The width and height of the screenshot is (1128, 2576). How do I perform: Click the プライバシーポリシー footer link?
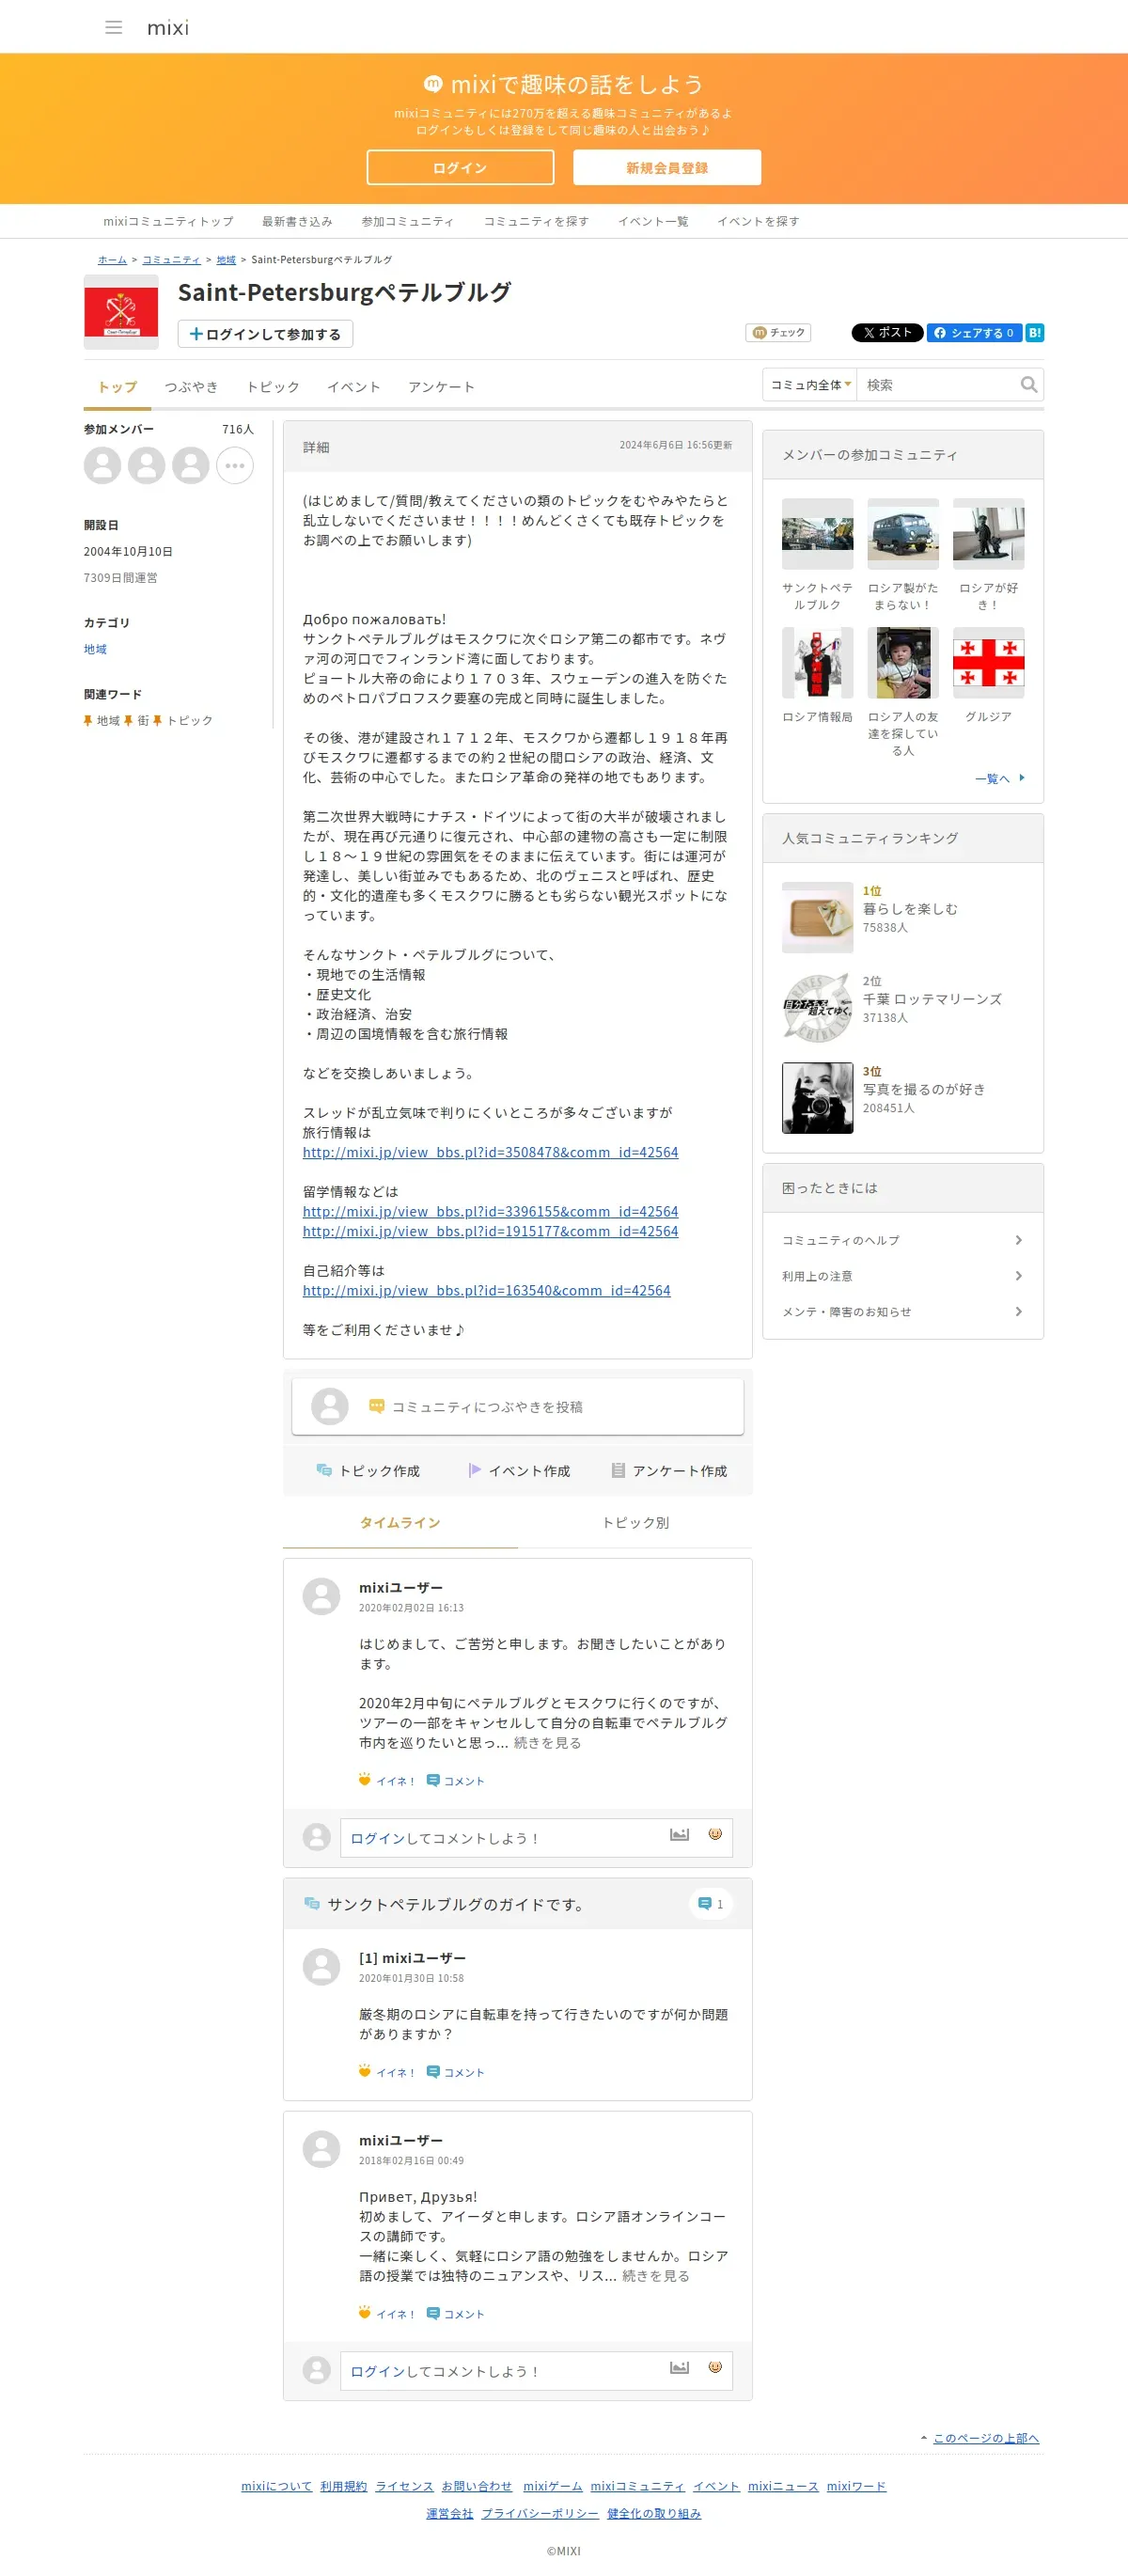click(540, 2514)
